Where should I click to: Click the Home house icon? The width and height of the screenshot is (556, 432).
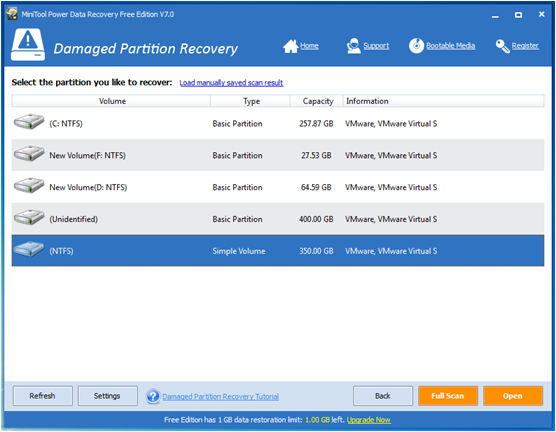click(290, 46)
